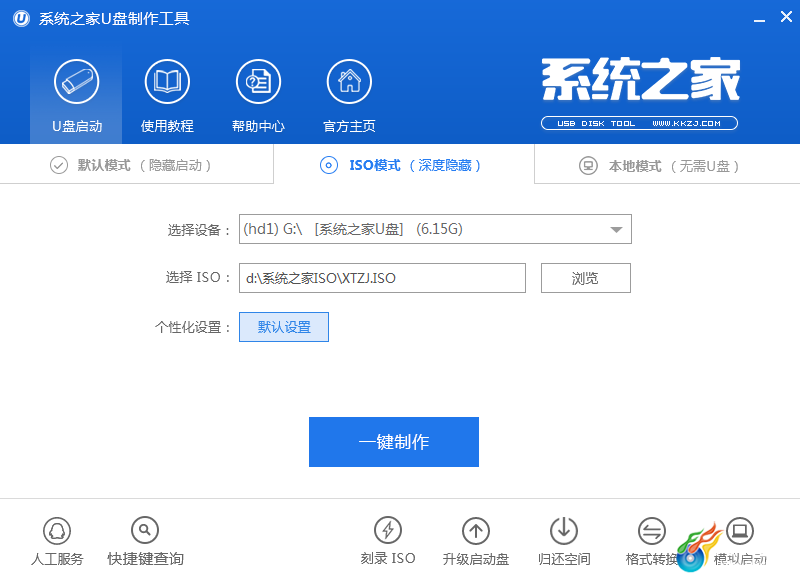Run 归还空间 restore space tool
Screen dimensions: 800x580
(564, 531)
